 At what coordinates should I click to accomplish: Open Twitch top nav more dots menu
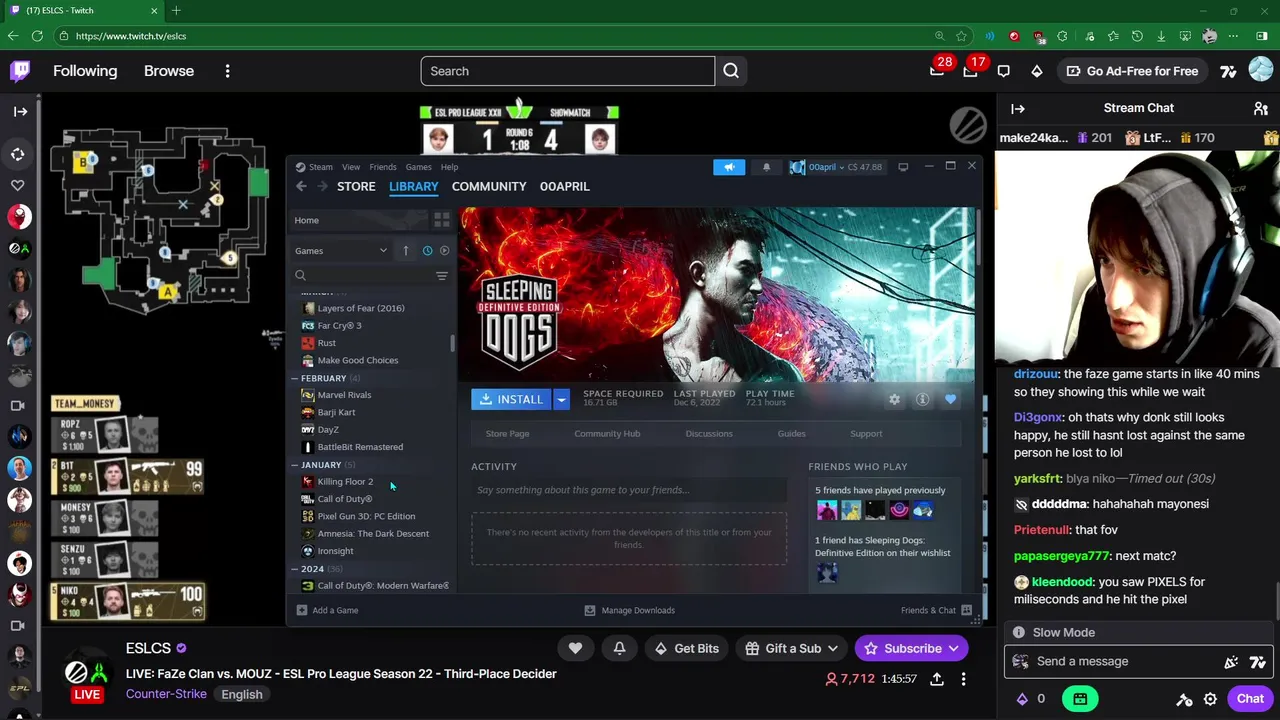[227, 71]
